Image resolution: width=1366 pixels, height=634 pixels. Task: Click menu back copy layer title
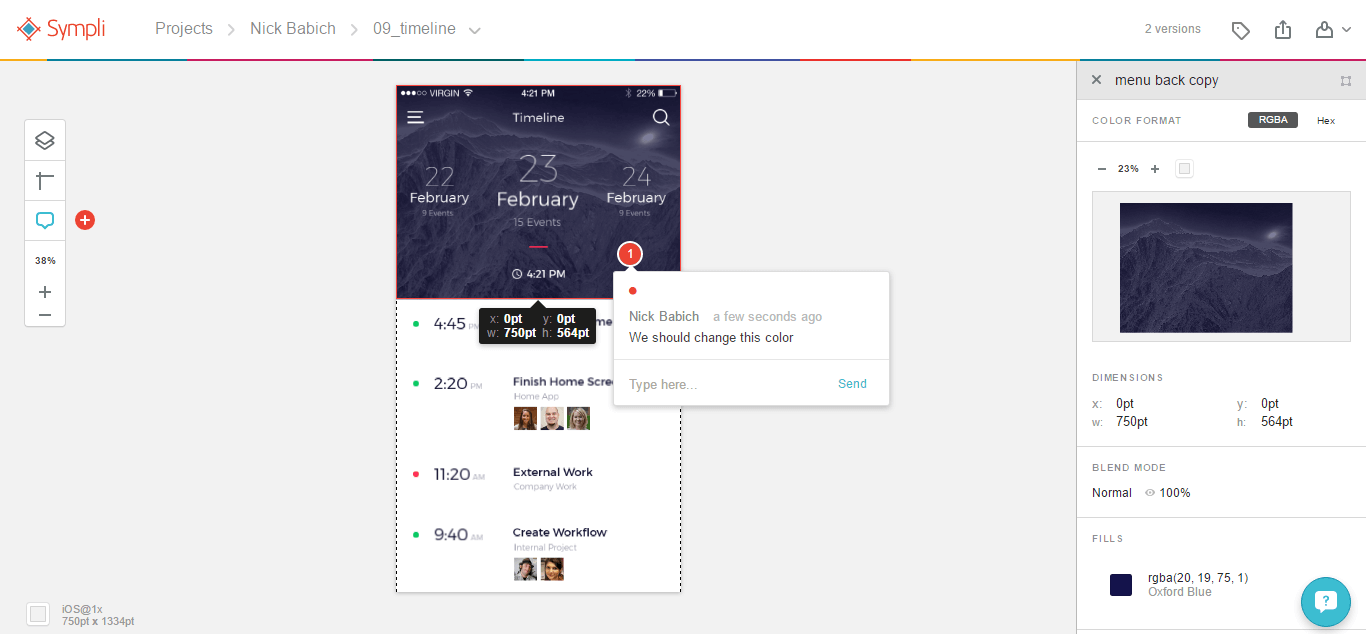click(x=1167, y=80)
